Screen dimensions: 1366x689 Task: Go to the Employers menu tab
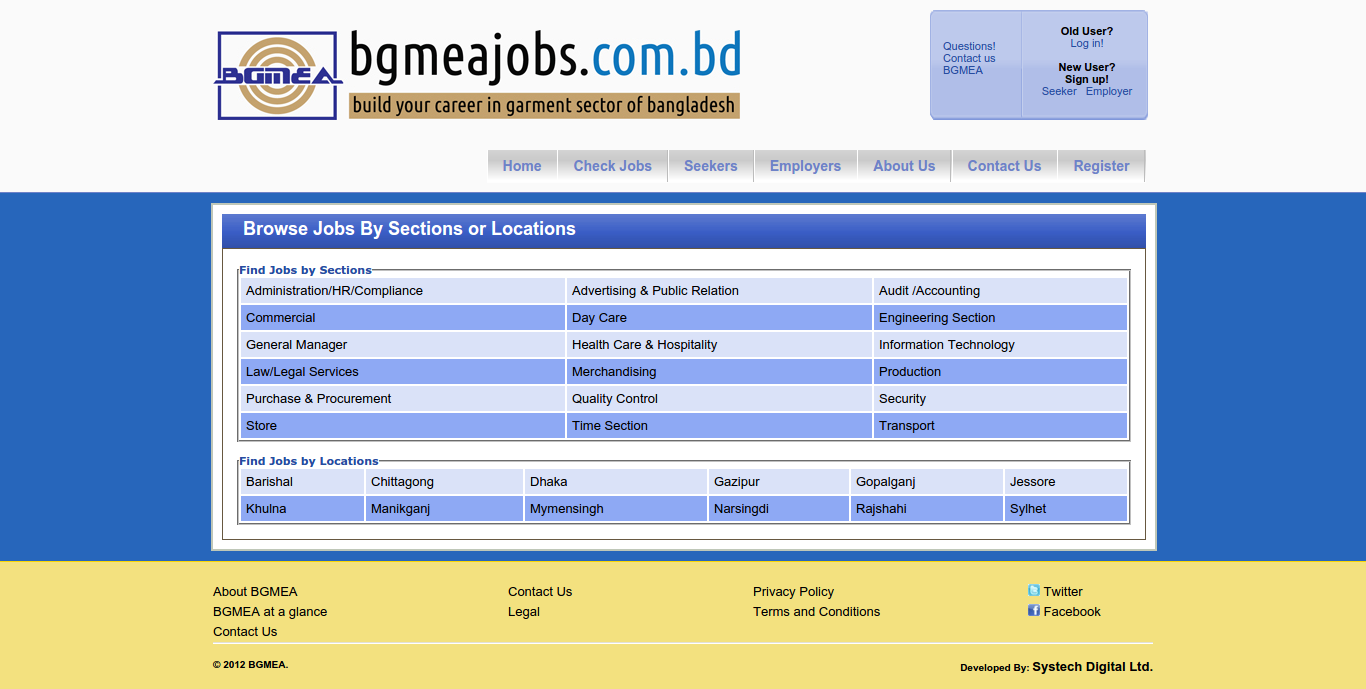pos(805,166)
